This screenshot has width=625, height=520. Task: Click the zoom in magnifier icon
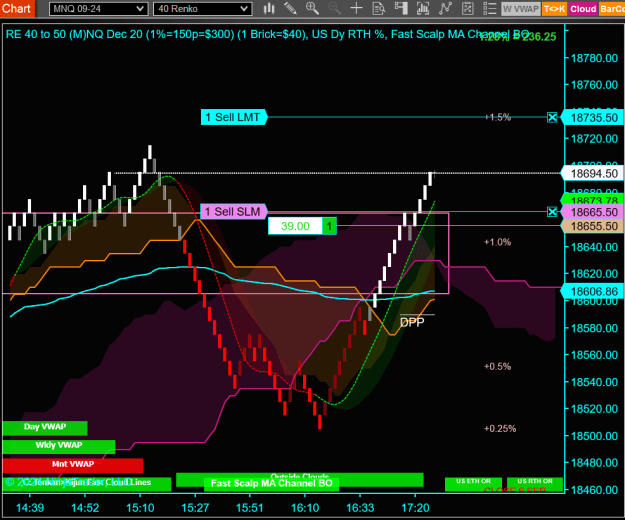312,8
